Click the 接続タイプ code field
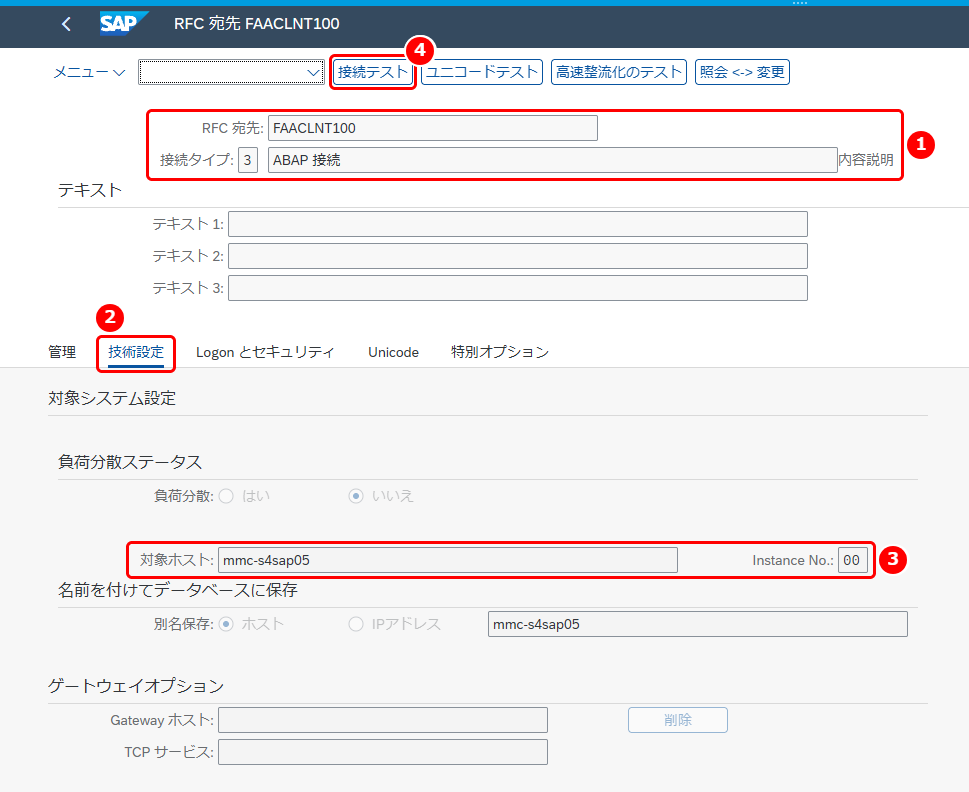This screenshot has width=969, height=792. (248, 160)
